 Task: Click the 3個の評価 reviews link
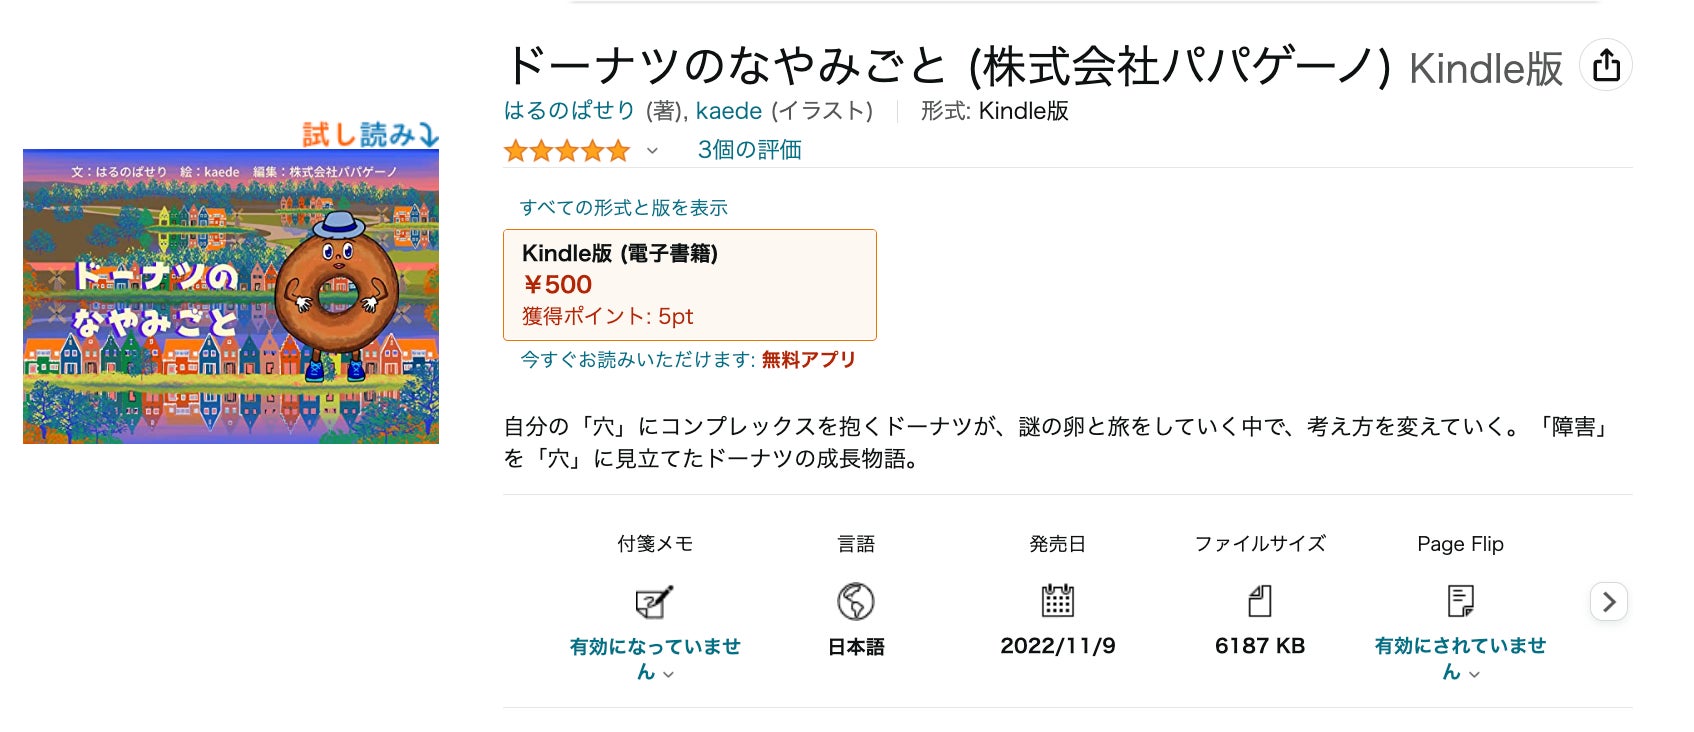pyautogui.click(x=748, y=149)
